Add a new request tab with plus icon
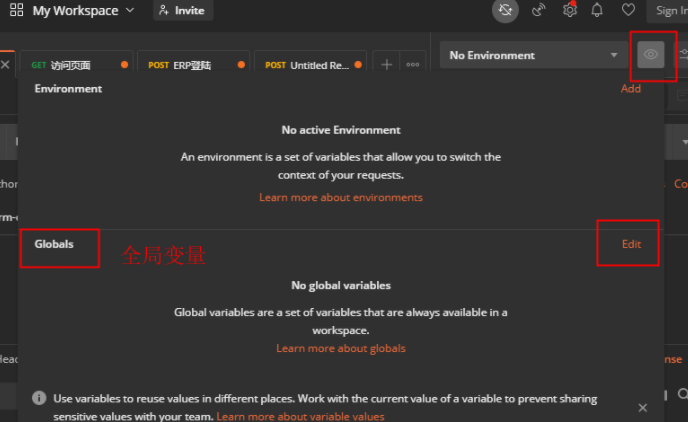 [386, 65]
